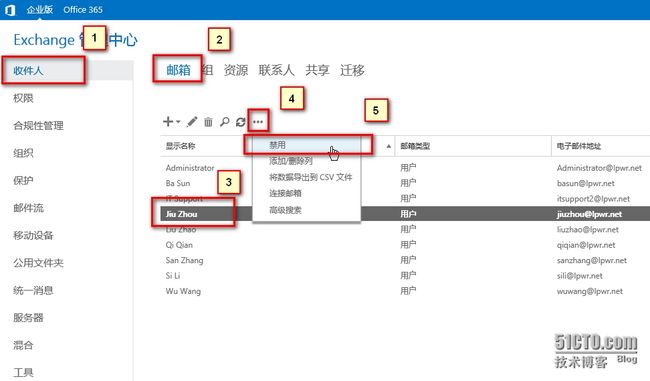Click the refresh icon
650x381 pixels.
click(240, 121)
